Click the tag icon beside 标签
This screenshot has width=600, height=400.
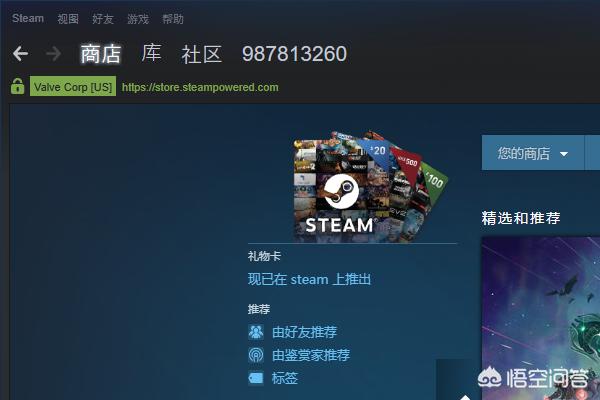pos(256,378)
